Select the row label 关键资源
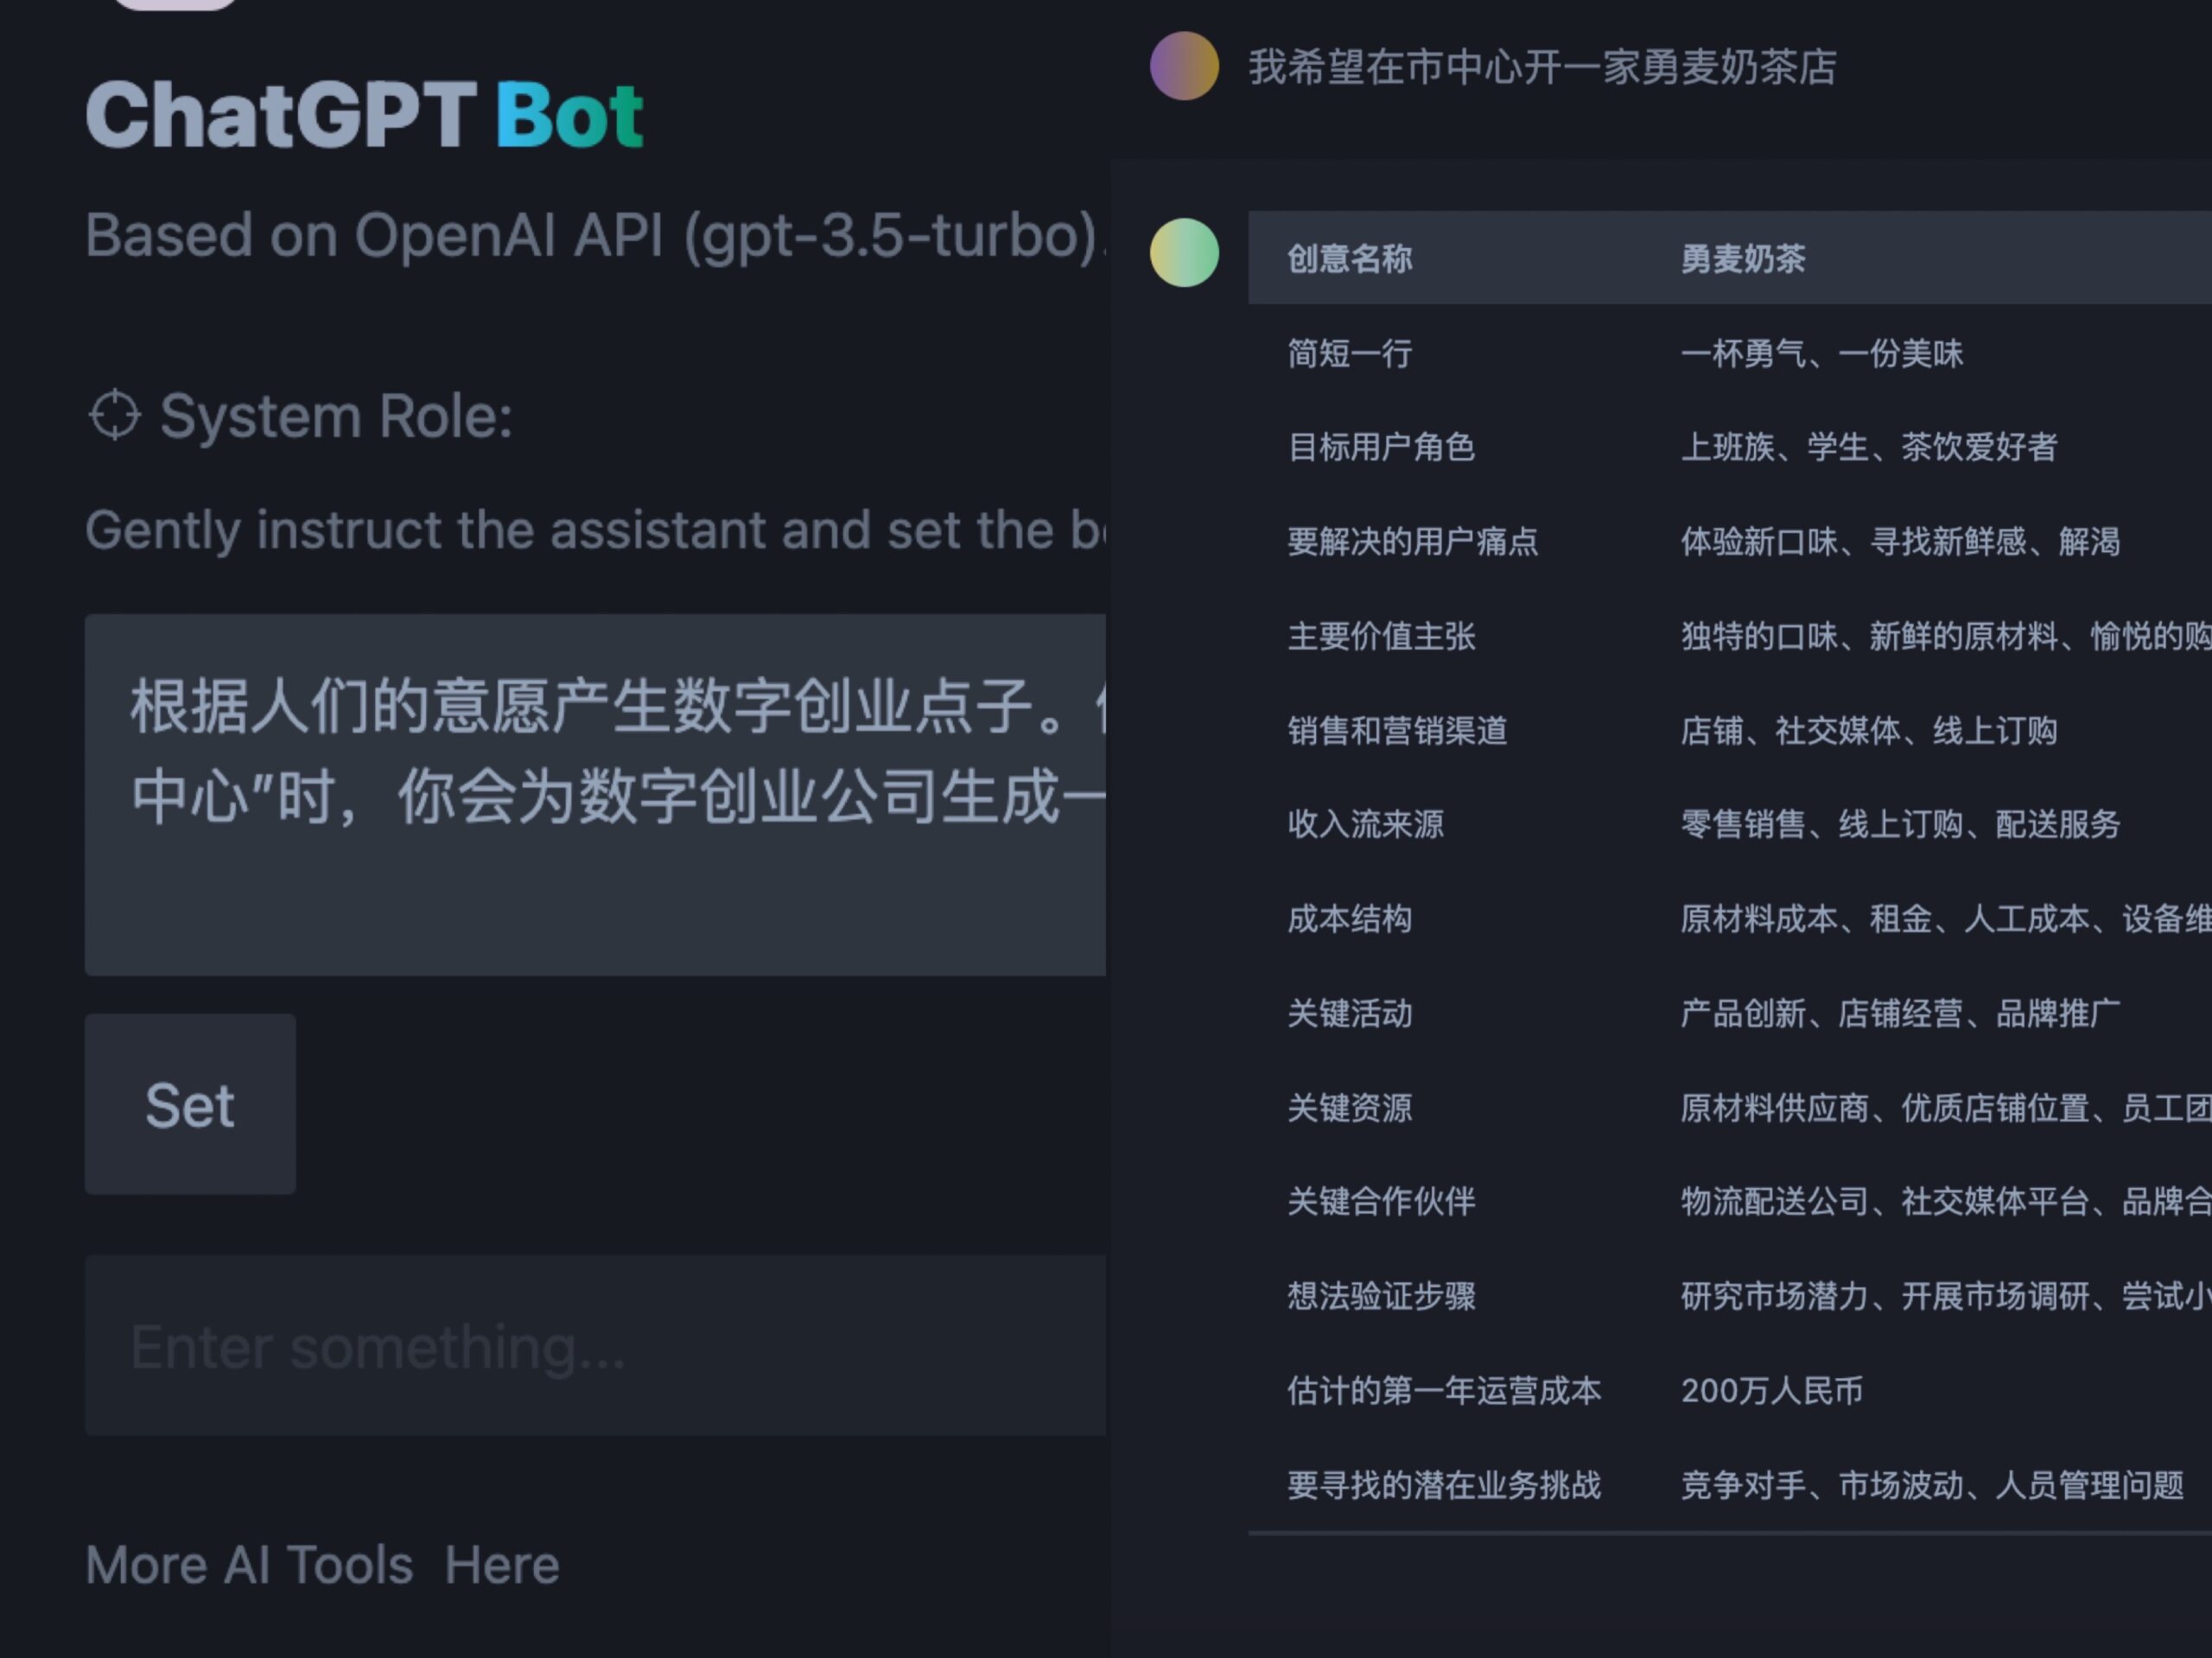This screenshot has width=2212, height=1658. pyautogui.click(x=1349, y=1107)
